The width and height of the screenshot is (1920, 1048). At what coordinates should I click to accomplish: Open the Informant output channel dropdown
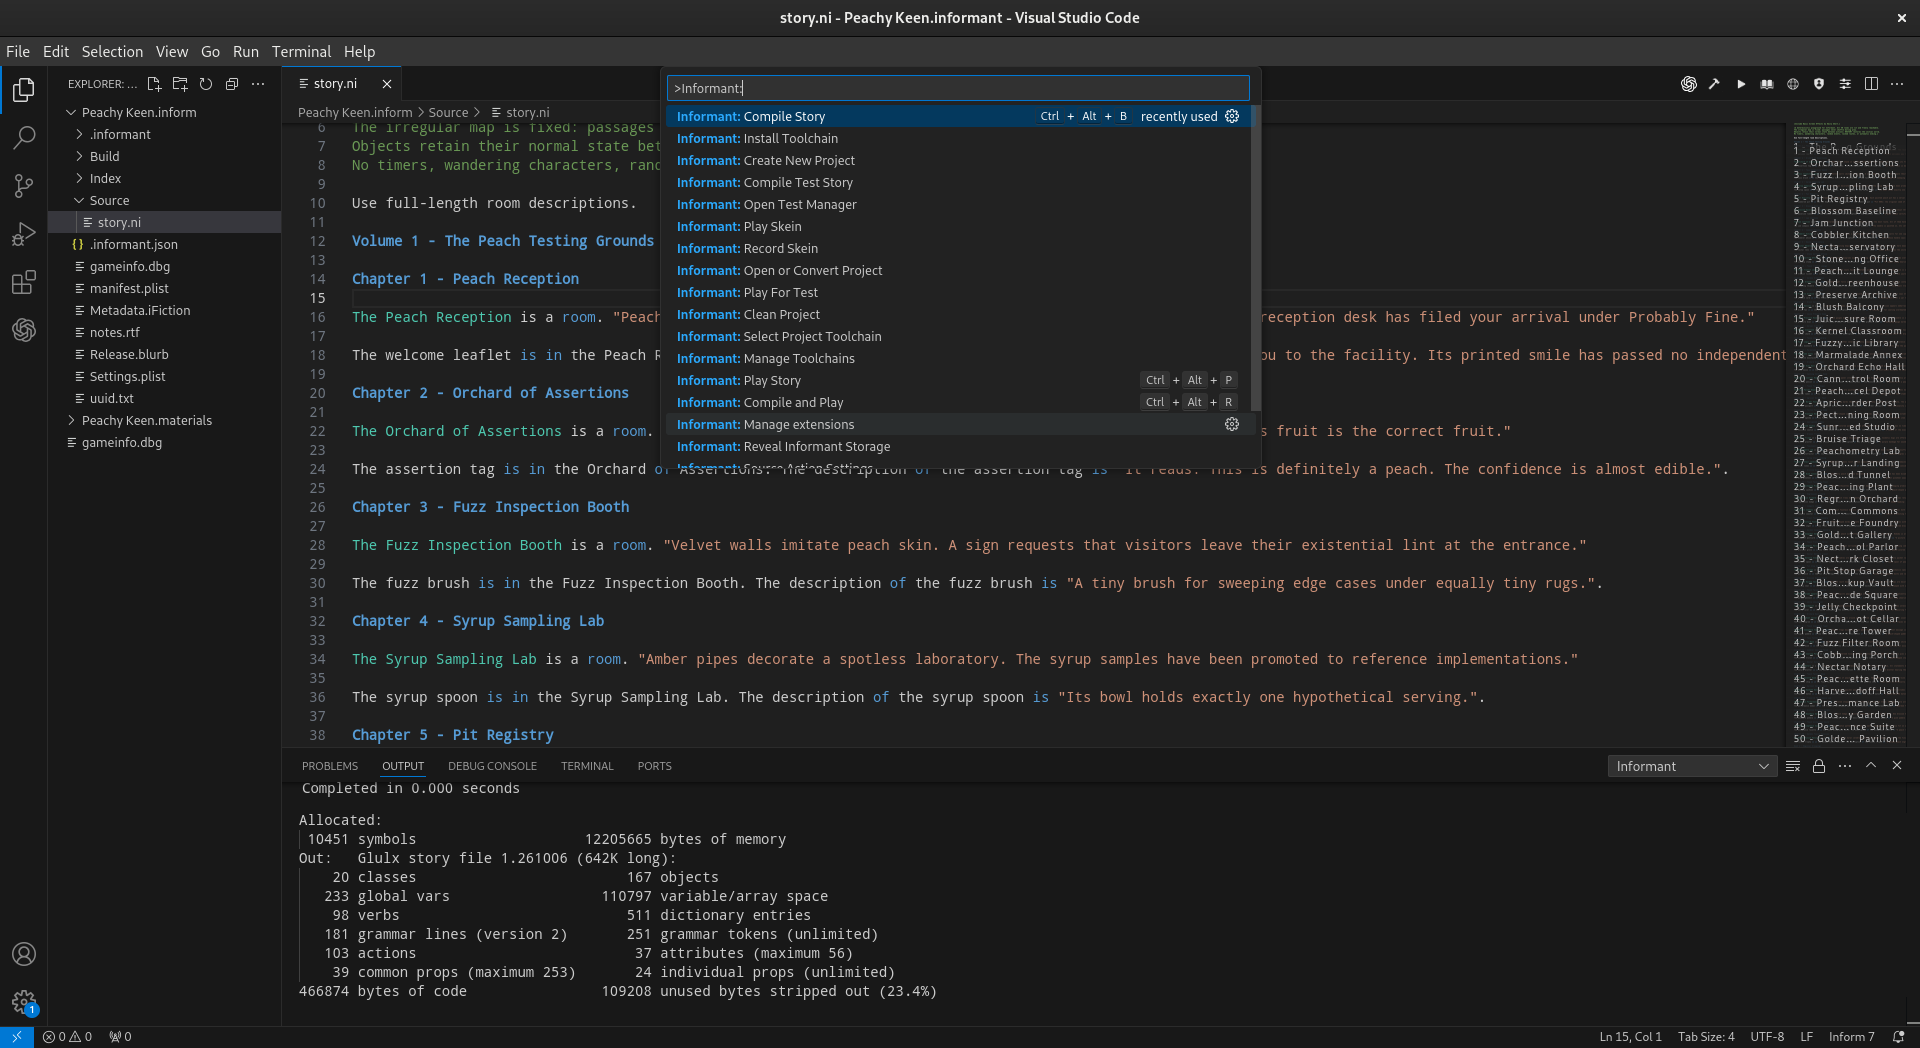click(1693, 766)
